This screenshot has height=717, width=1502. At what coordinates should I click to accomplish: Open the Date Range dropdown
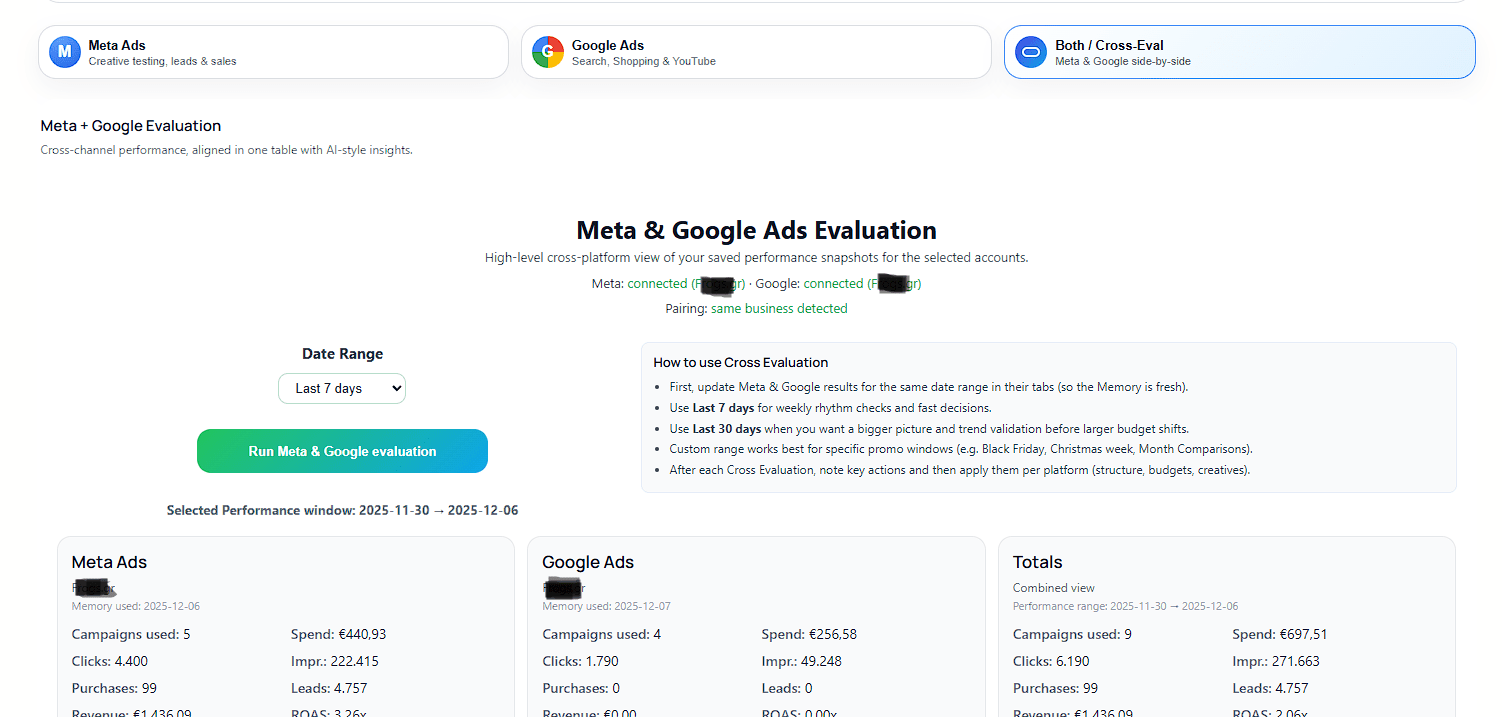click(x=342, y=388)
